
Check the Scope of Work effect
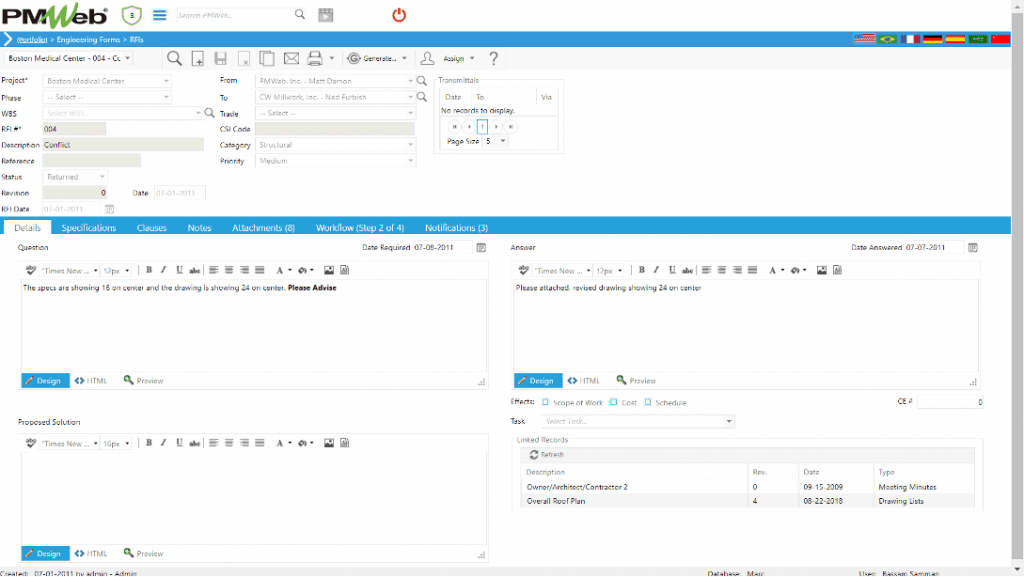pyautogui.click(x=545, y=402)
